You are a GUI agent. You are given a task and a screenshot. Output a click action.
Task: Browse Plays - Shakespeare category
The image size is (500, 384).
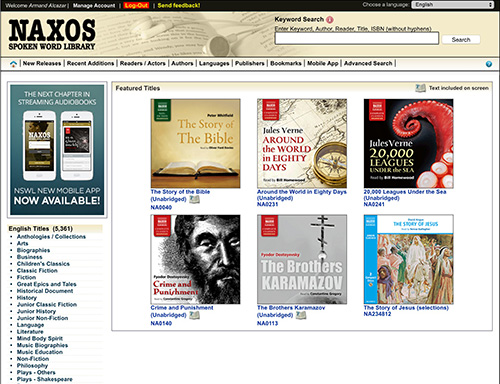(44, 379)
